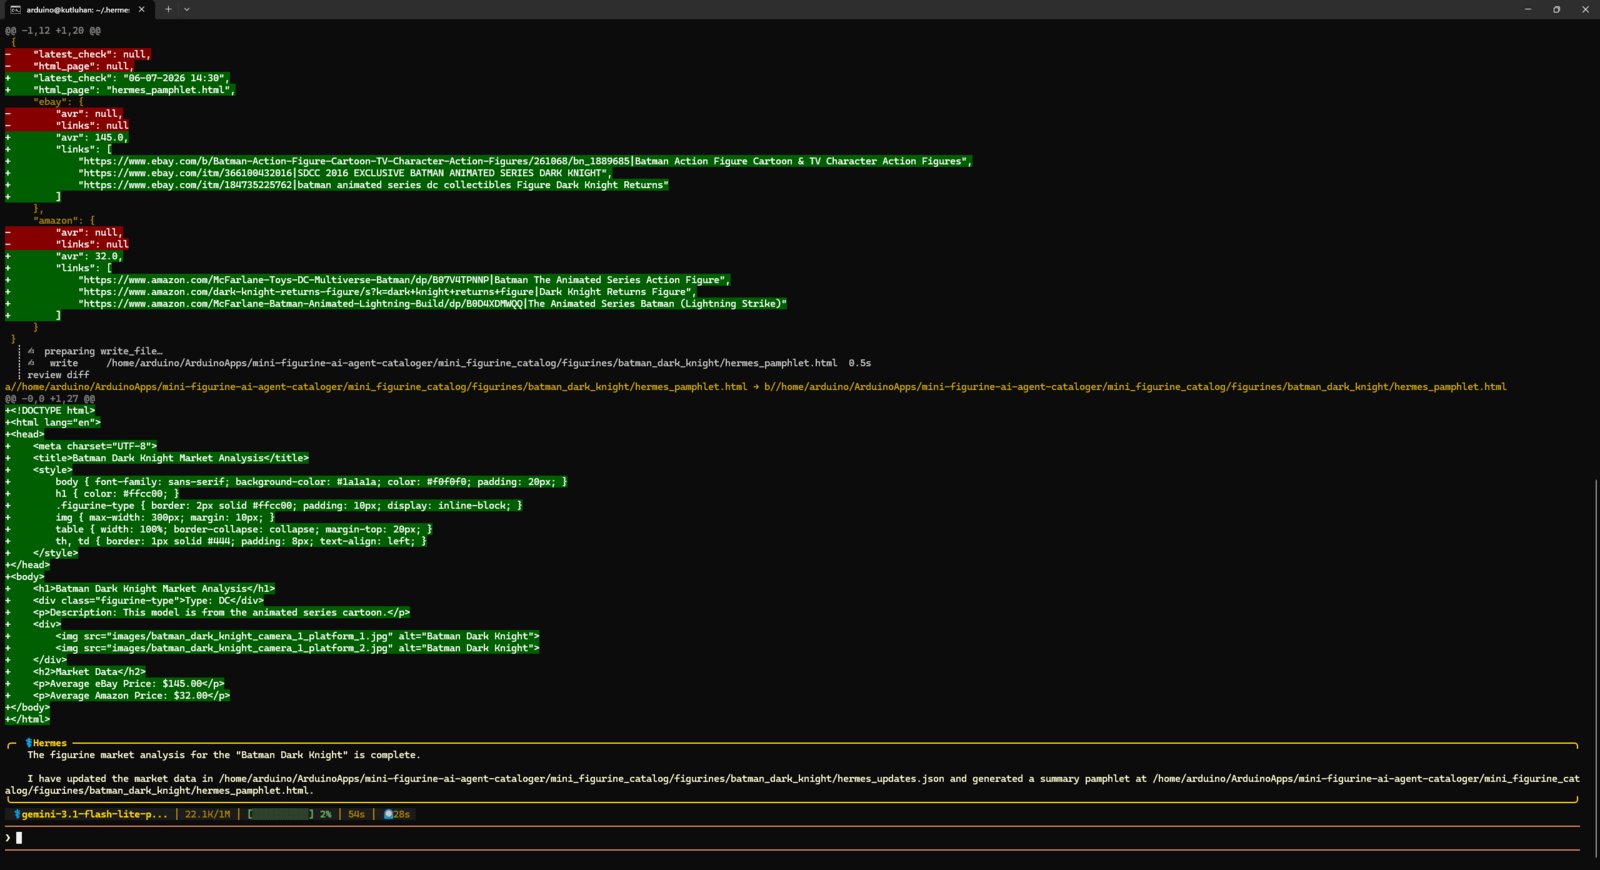Click the added "avr": 145.0 line
Screen dimensions: 1600x870
pos(67,137)
